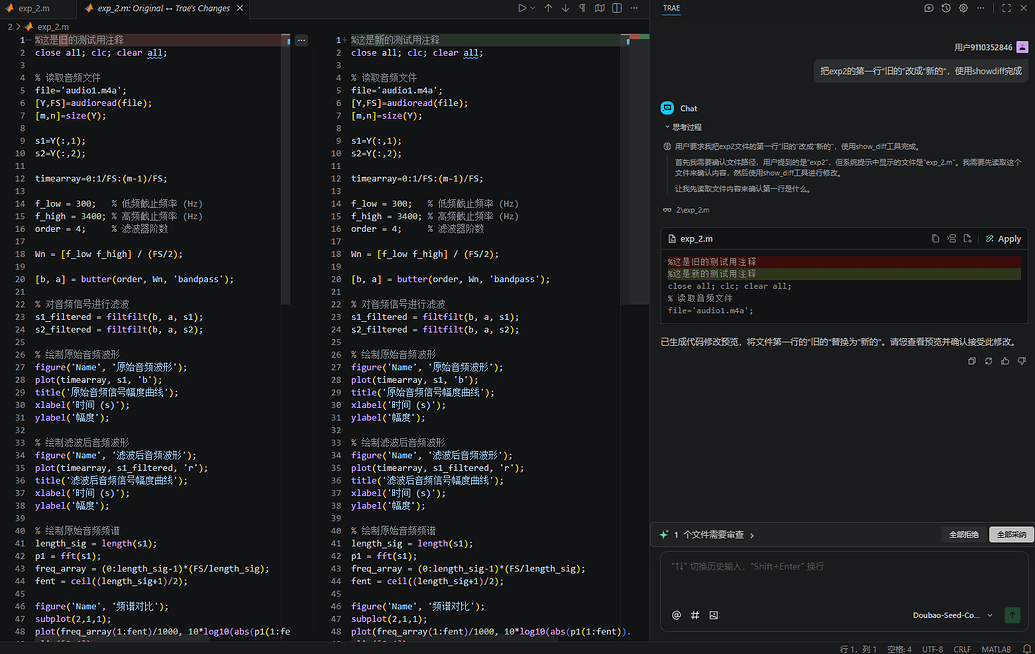Click the user avatar icon

click(x=1022, y=47)
